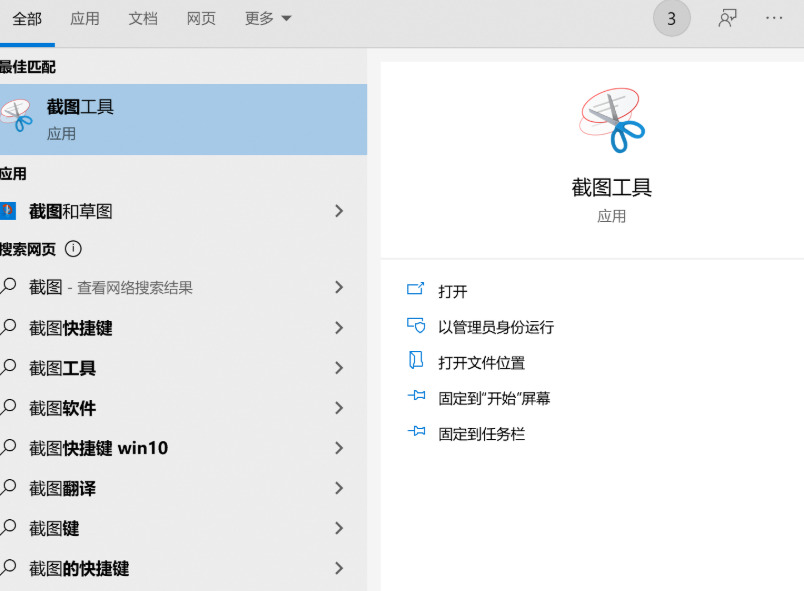
Task: Click 打开 to launch the Snipping Tool
Action: 453,292
